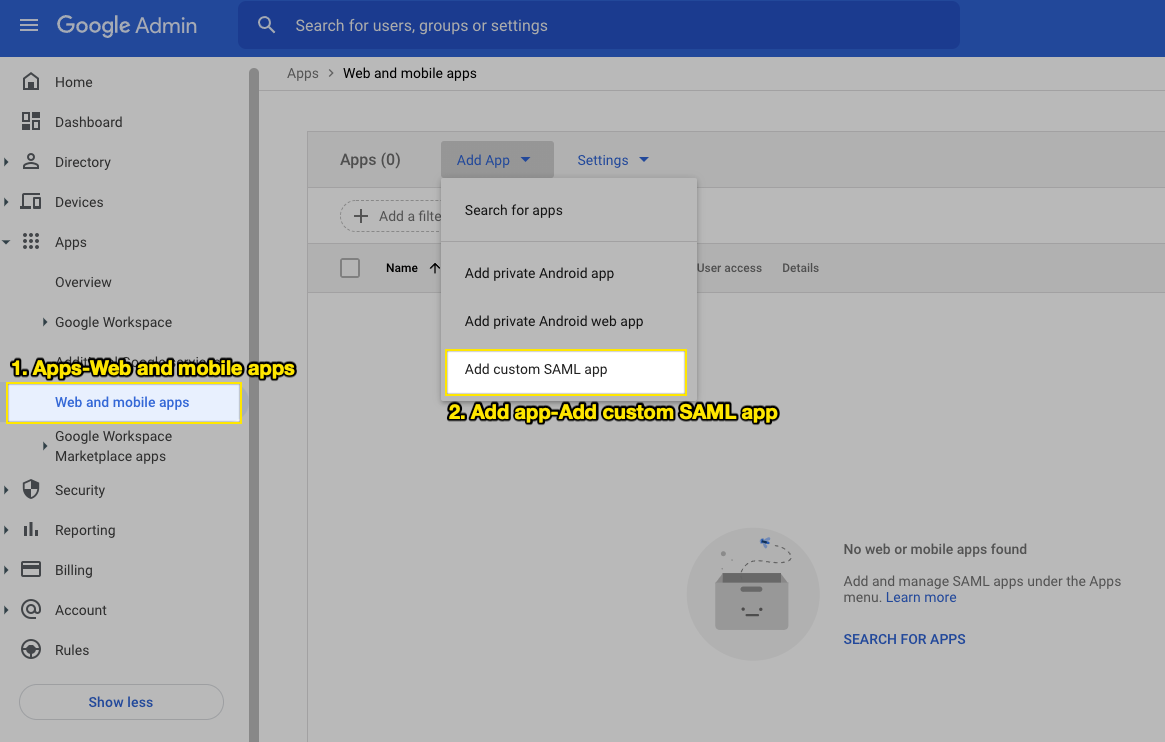1165x742 pixels.
Task: Click the Add a filter chip
Action: point(392,216)
